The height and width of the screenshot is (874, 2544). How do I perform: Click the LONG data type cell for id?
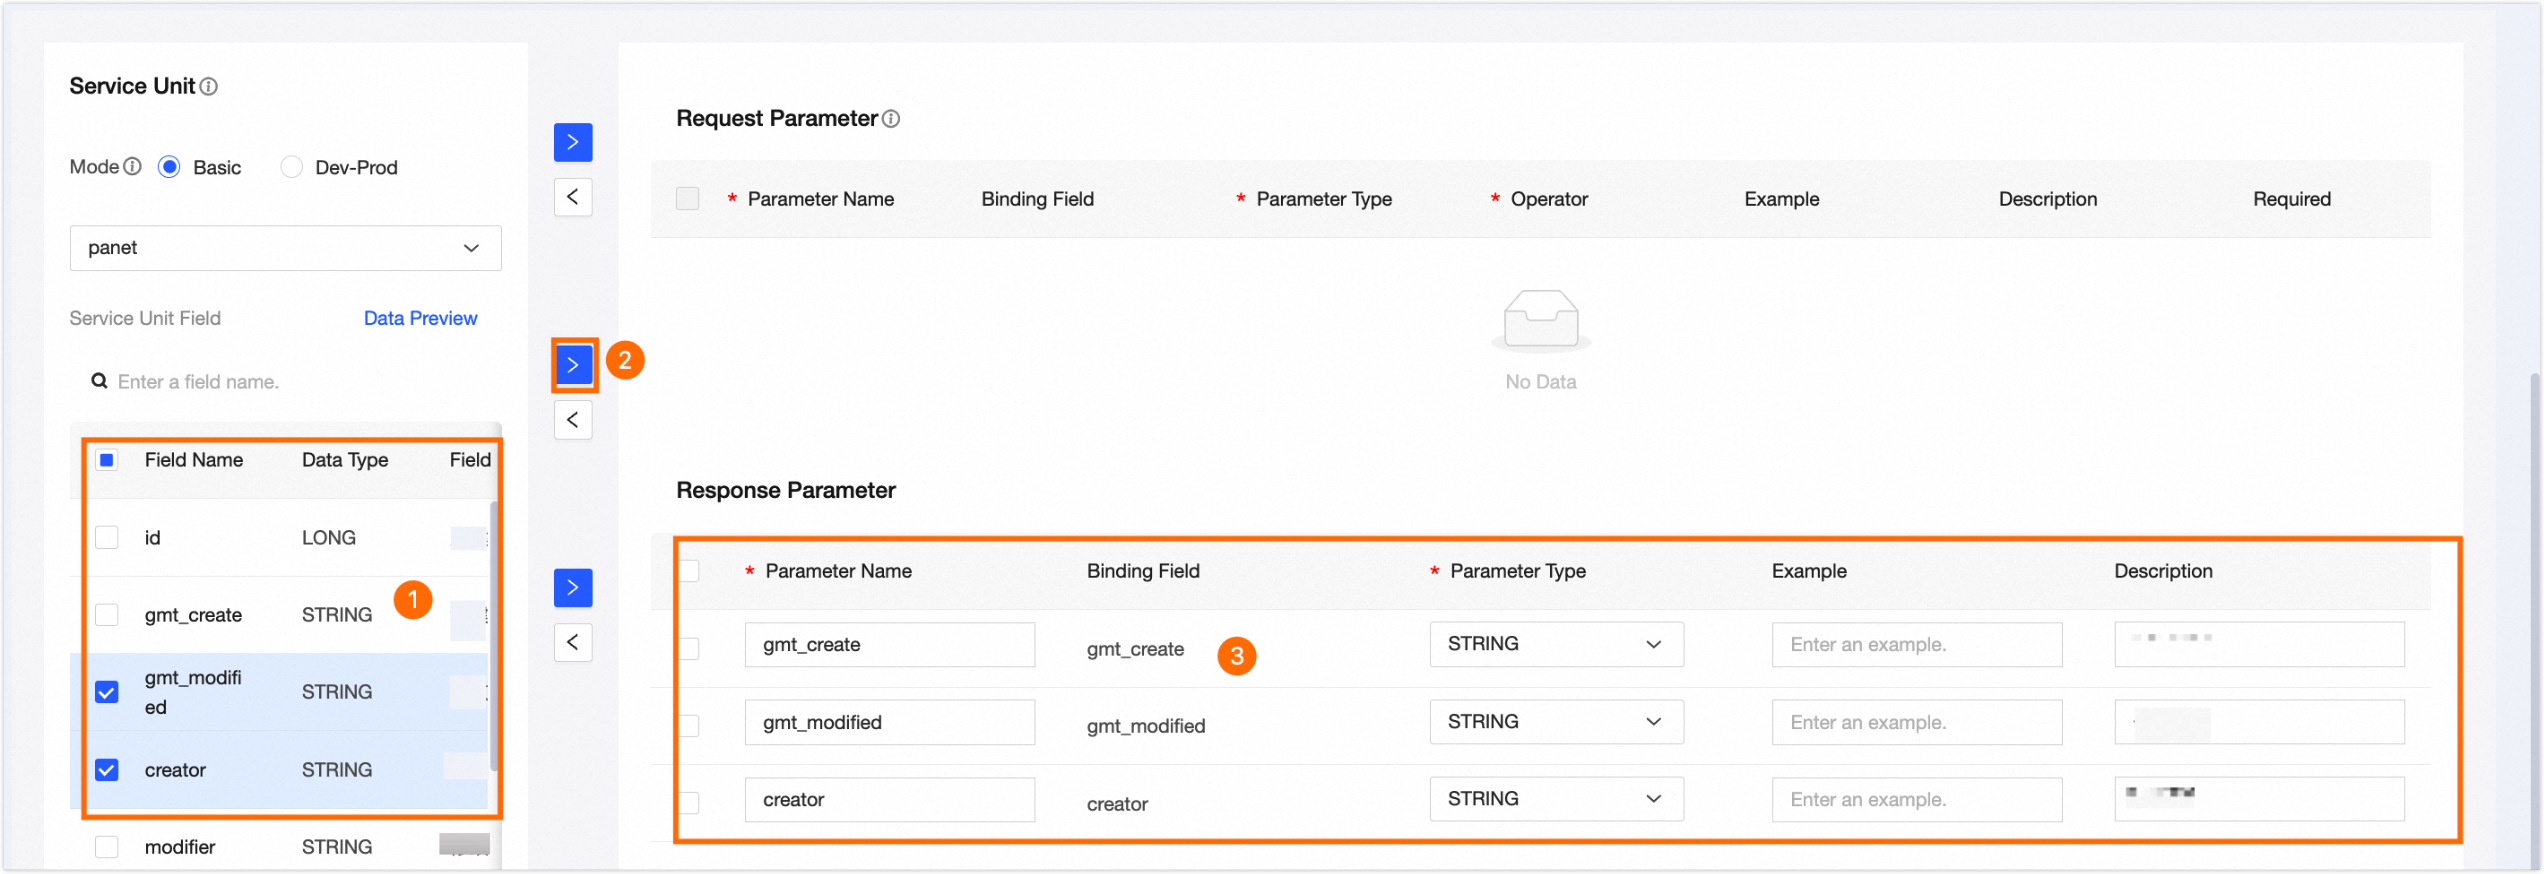point(329,538)
